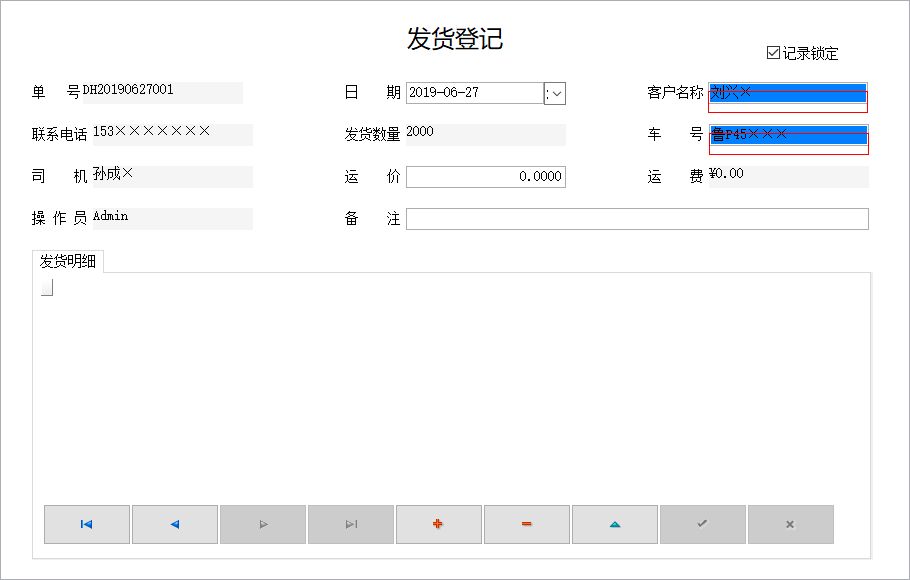Image resolution: width=910 pixels, height=580 pixels.
Task: Click the 日期 field showing 2019-06-27
Action: [x=475, y=93]
